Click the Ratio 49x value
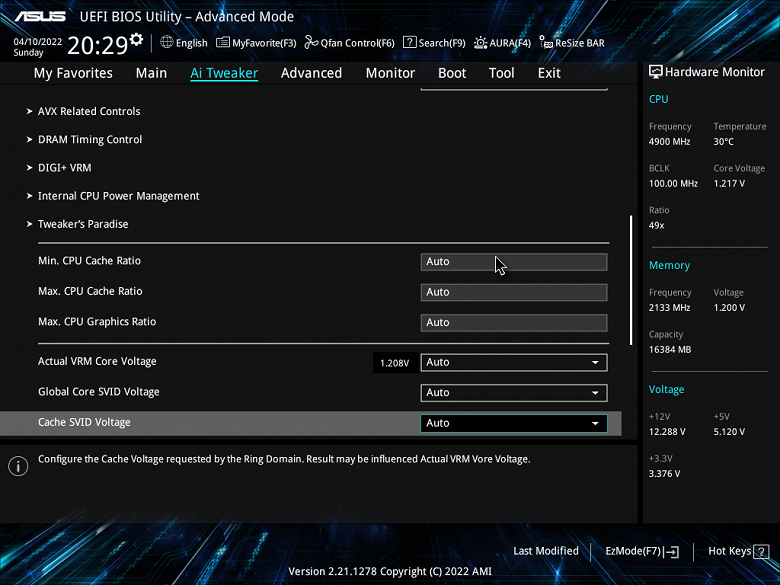Screen dimensions: 780x585 click(656, 225)
